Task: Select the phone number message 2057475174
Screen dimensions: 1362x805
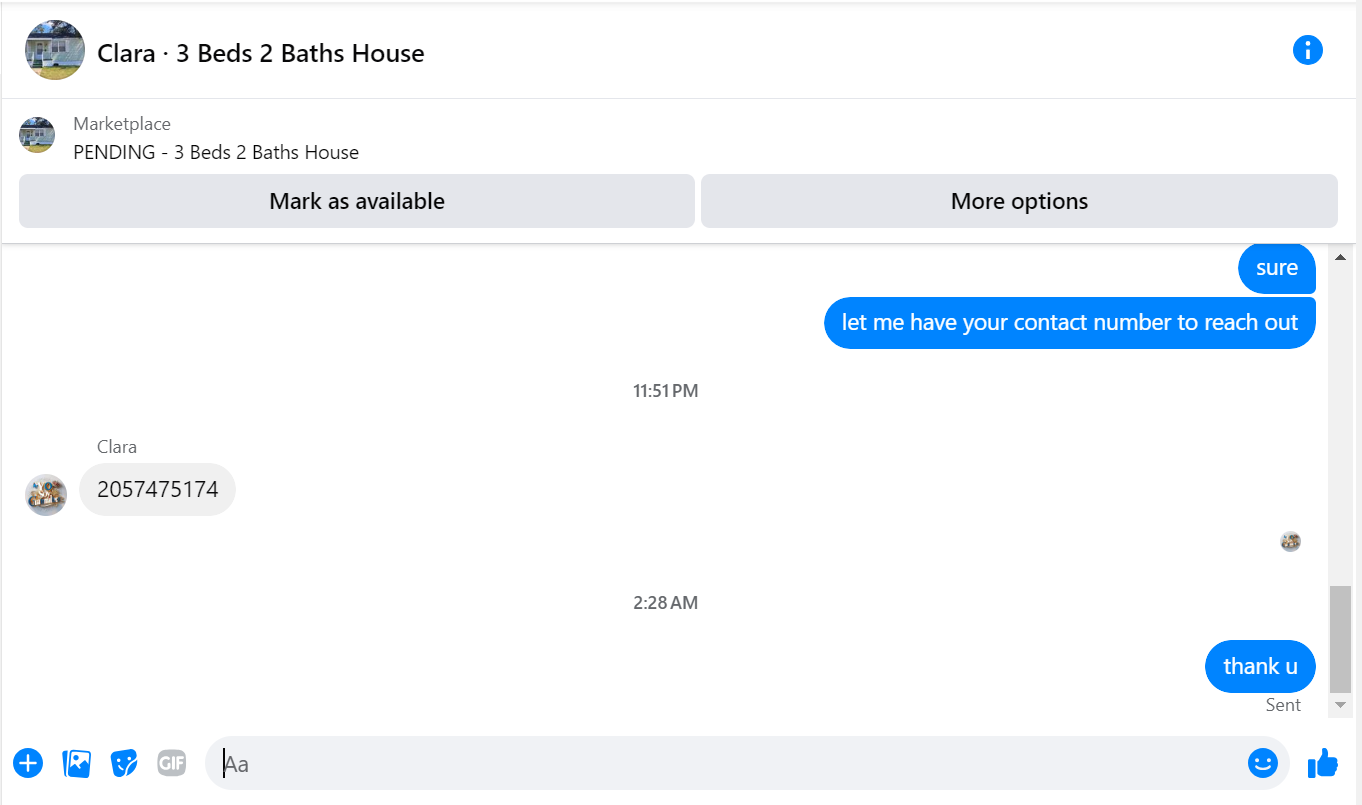Action: [157, 490]
